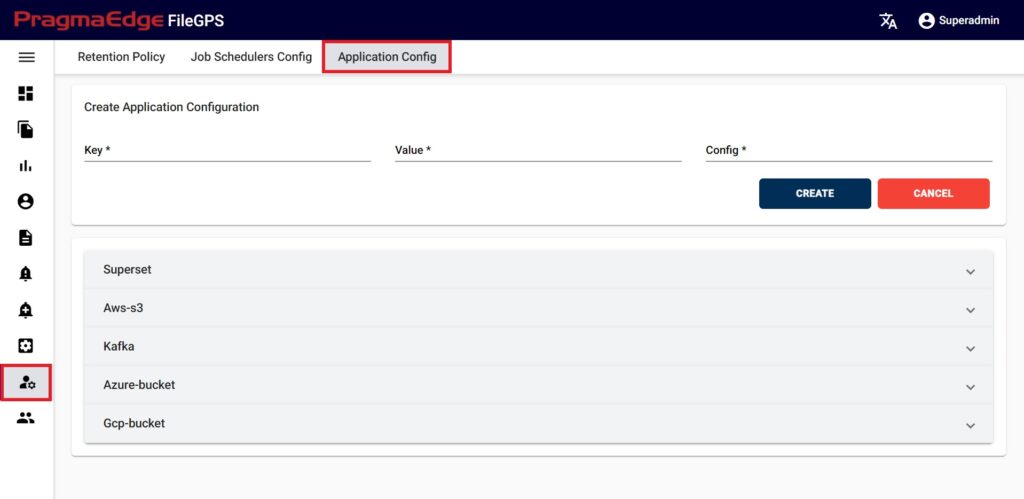Switch to the Retention Policy tab
1024x499 pixels.
121,57
